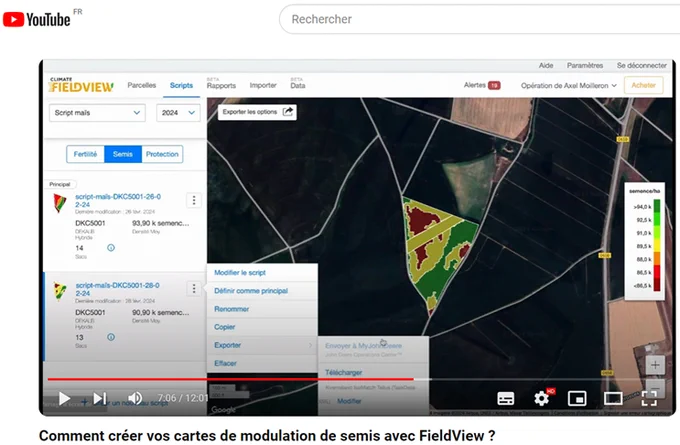
Task: Zoom in on the map with plus
Action: pos(655,365)
